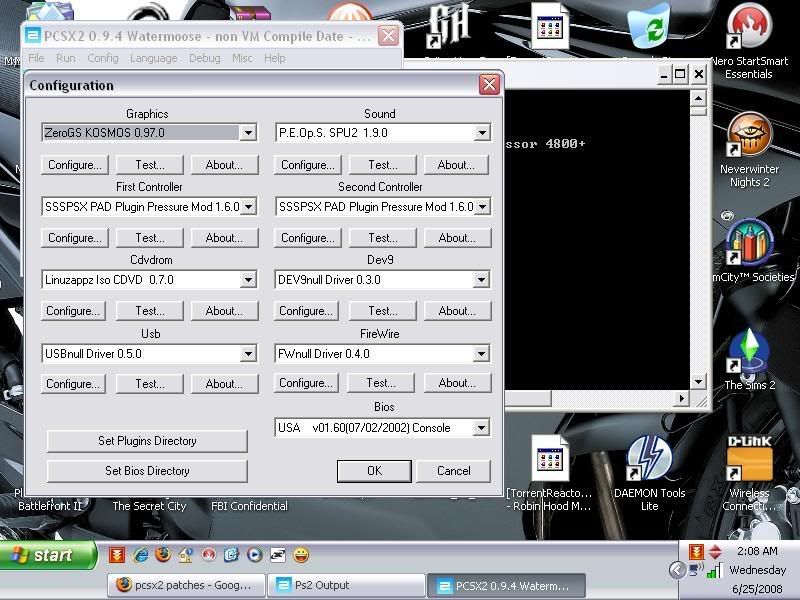Expand the Cdvdrom plugin dropdown

248,280
